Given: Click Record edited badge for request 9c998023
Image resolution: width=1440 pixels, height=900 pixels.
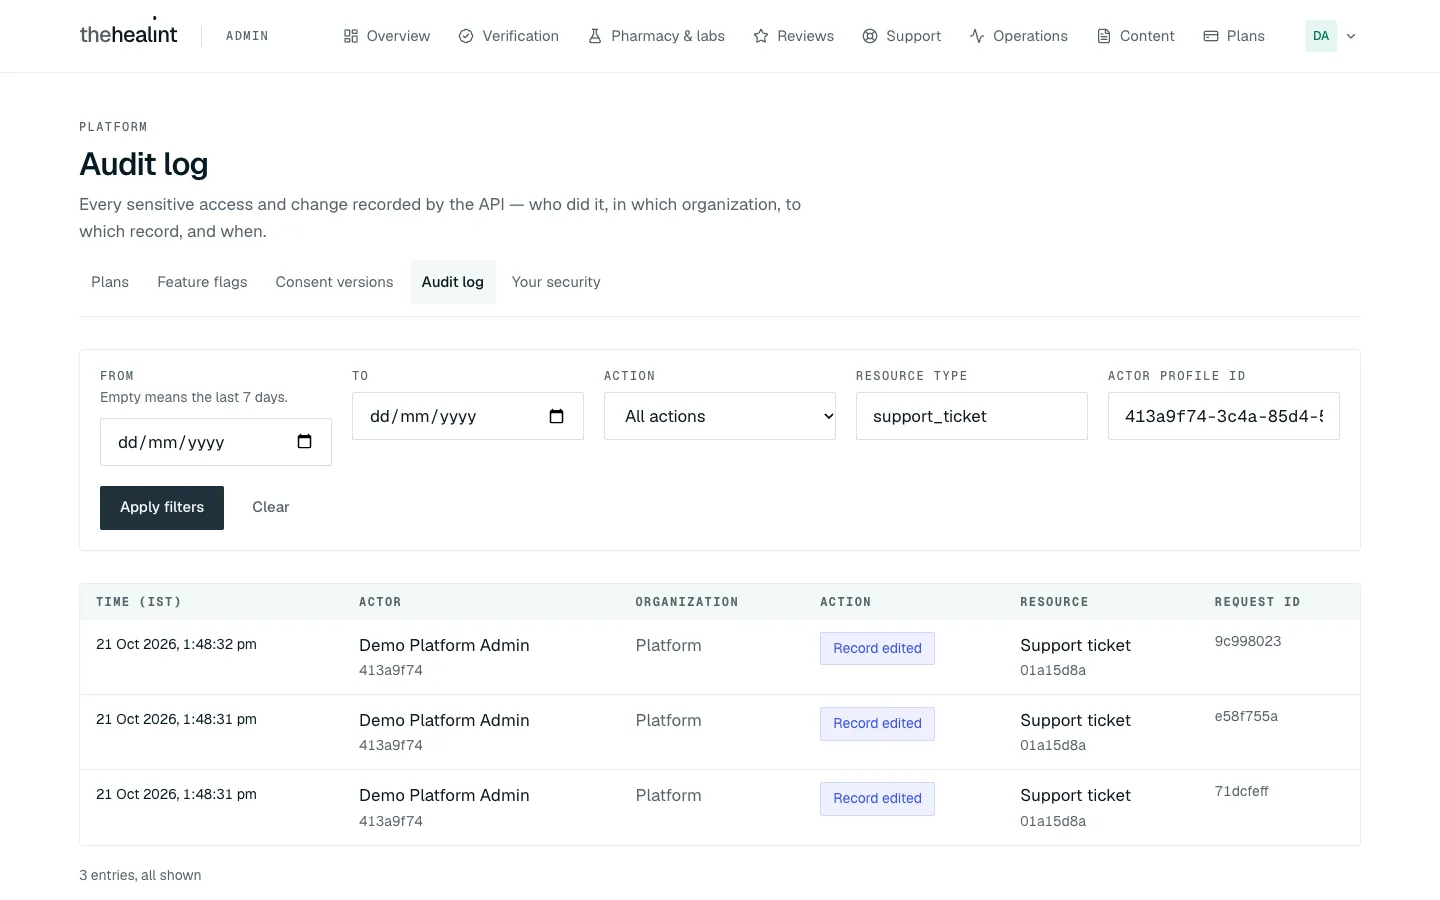Looking at the screenshot, I should pos(877,648).
